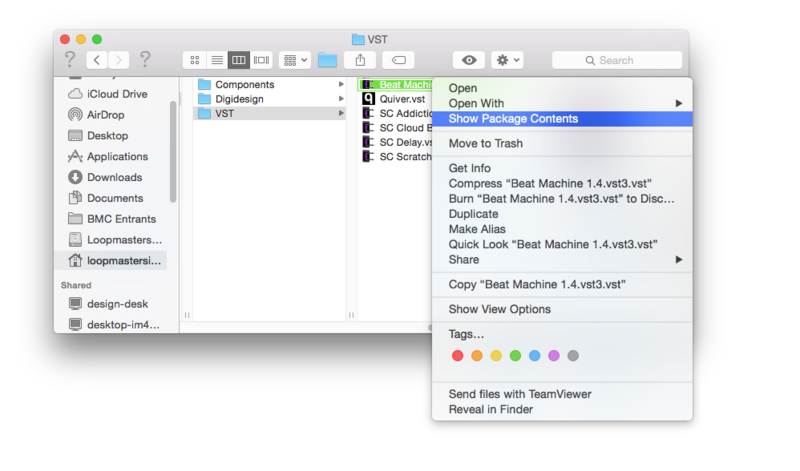Expand the Share submenu
This screenshot has width=800, height=471.
pos(562,260)
